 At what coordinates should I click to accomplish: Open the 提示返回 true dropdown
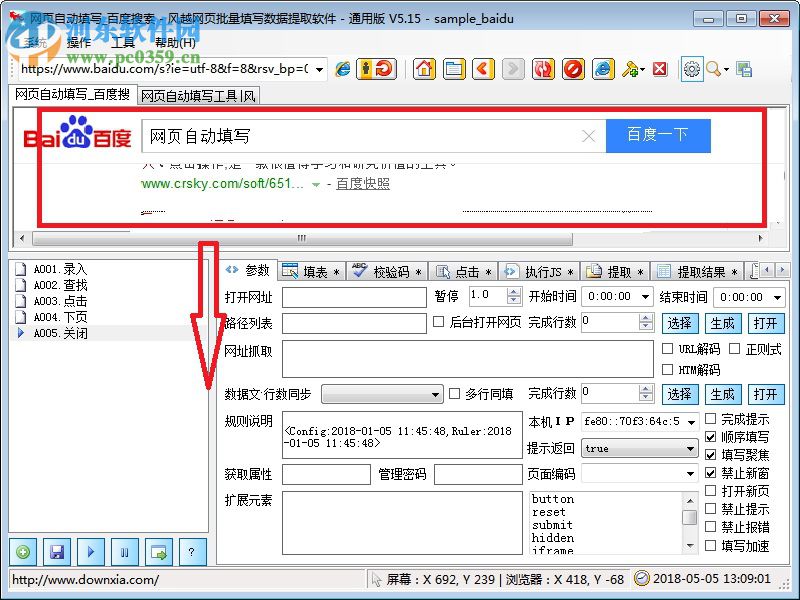click(691, 448)
